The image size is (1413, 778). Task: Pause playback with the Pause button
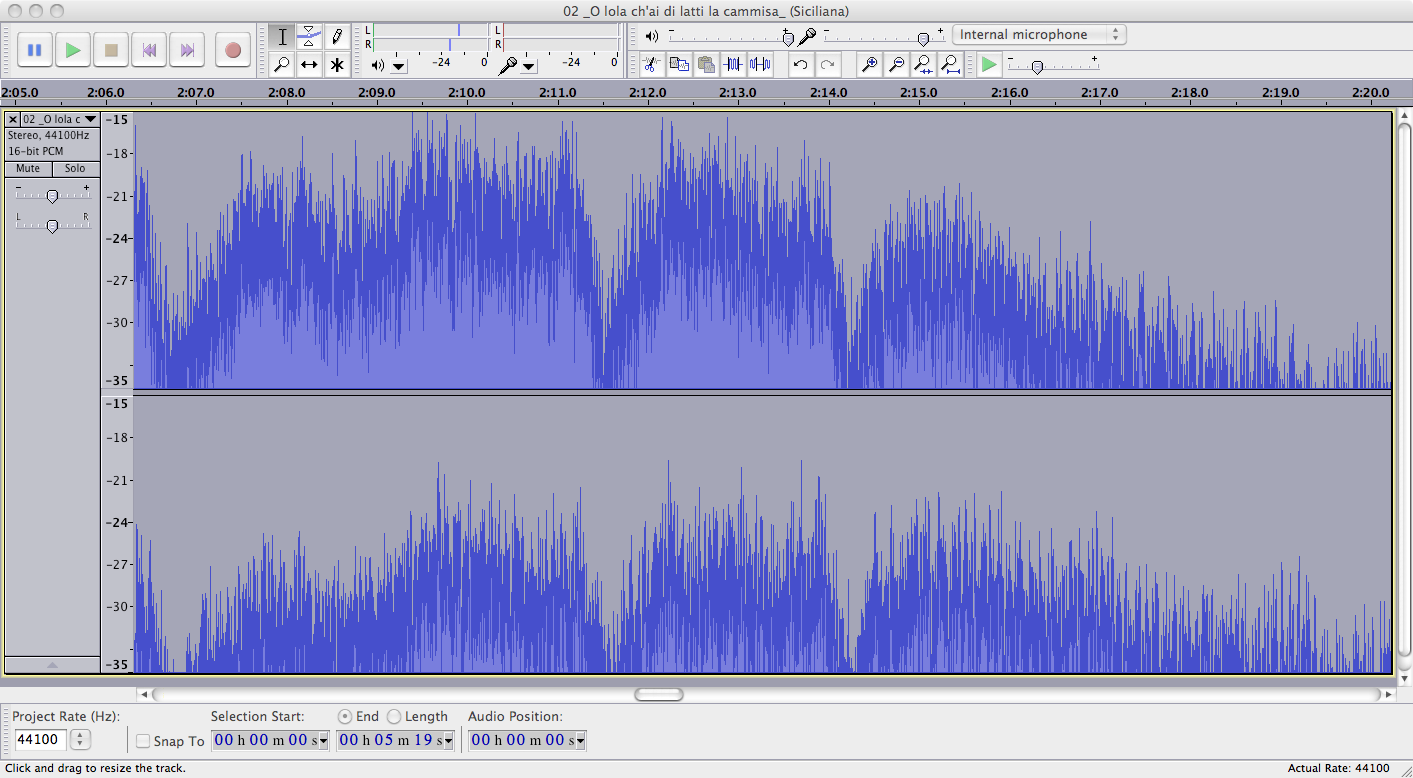click(35, 50)
